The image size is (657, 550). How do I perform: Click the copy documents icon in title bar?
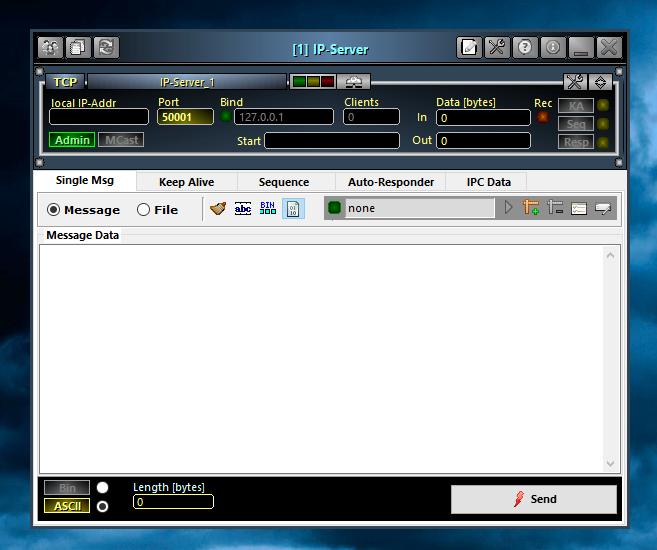pos(78,47)
